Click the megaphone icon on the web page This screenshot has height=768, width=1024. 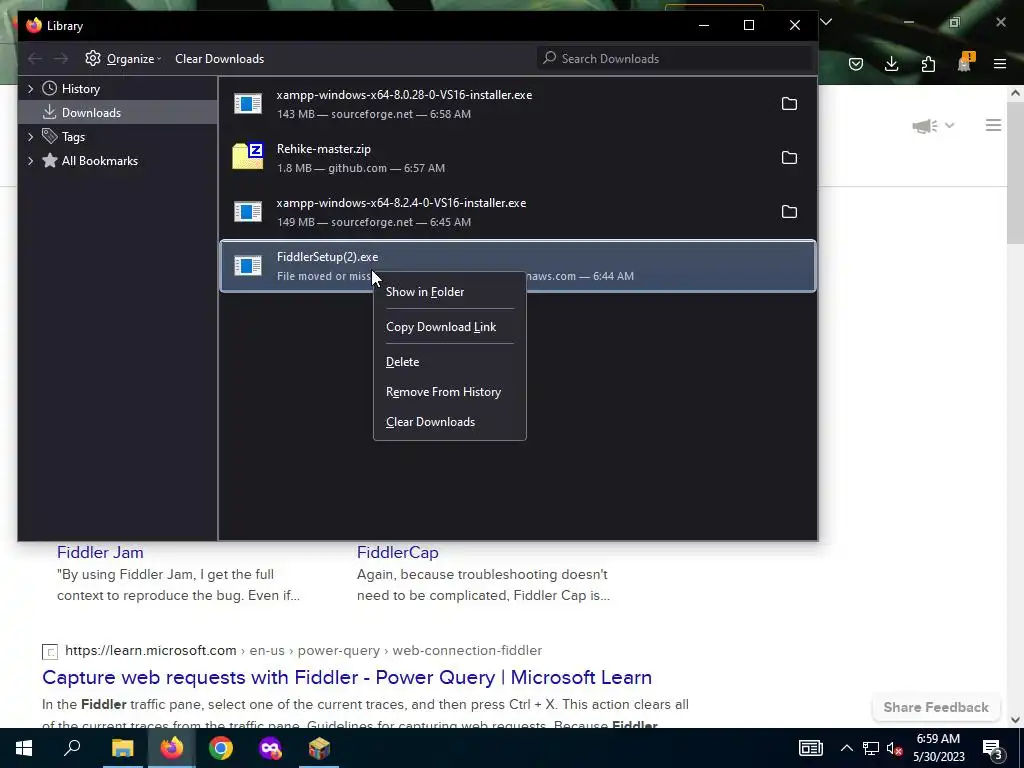(924, 125)
